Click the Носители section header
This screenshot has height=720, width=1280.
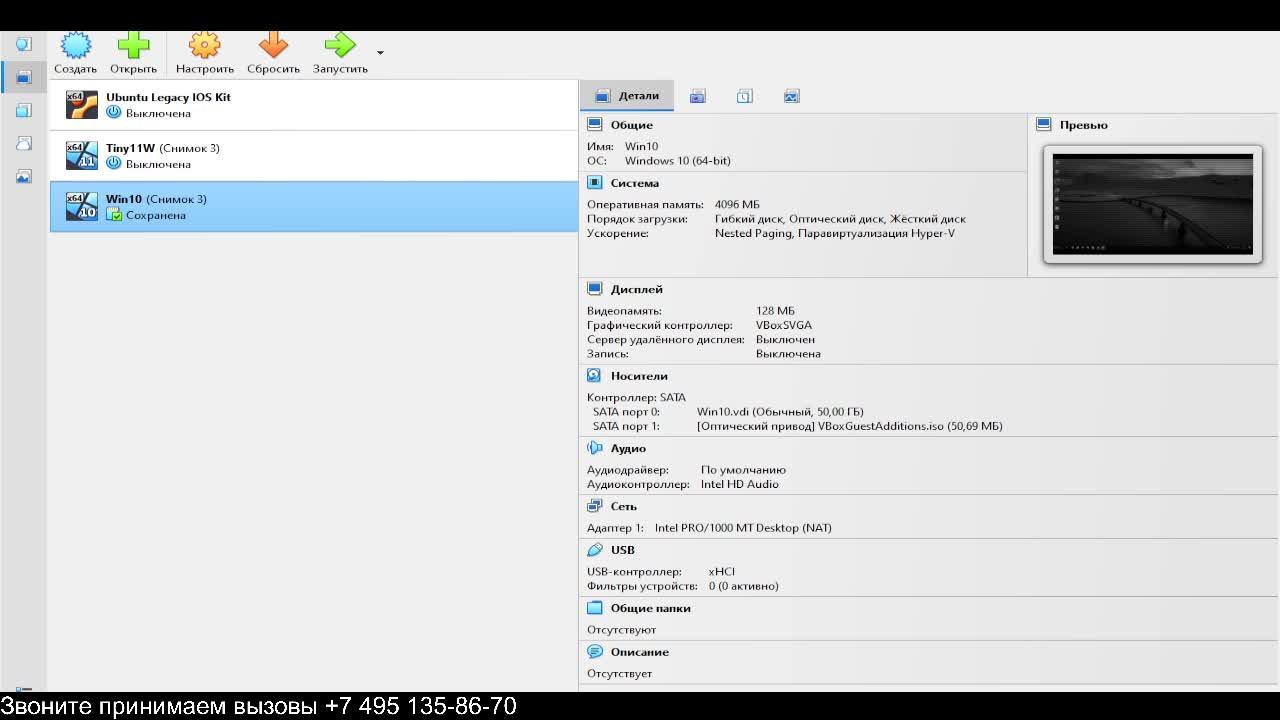click(639, 376)
